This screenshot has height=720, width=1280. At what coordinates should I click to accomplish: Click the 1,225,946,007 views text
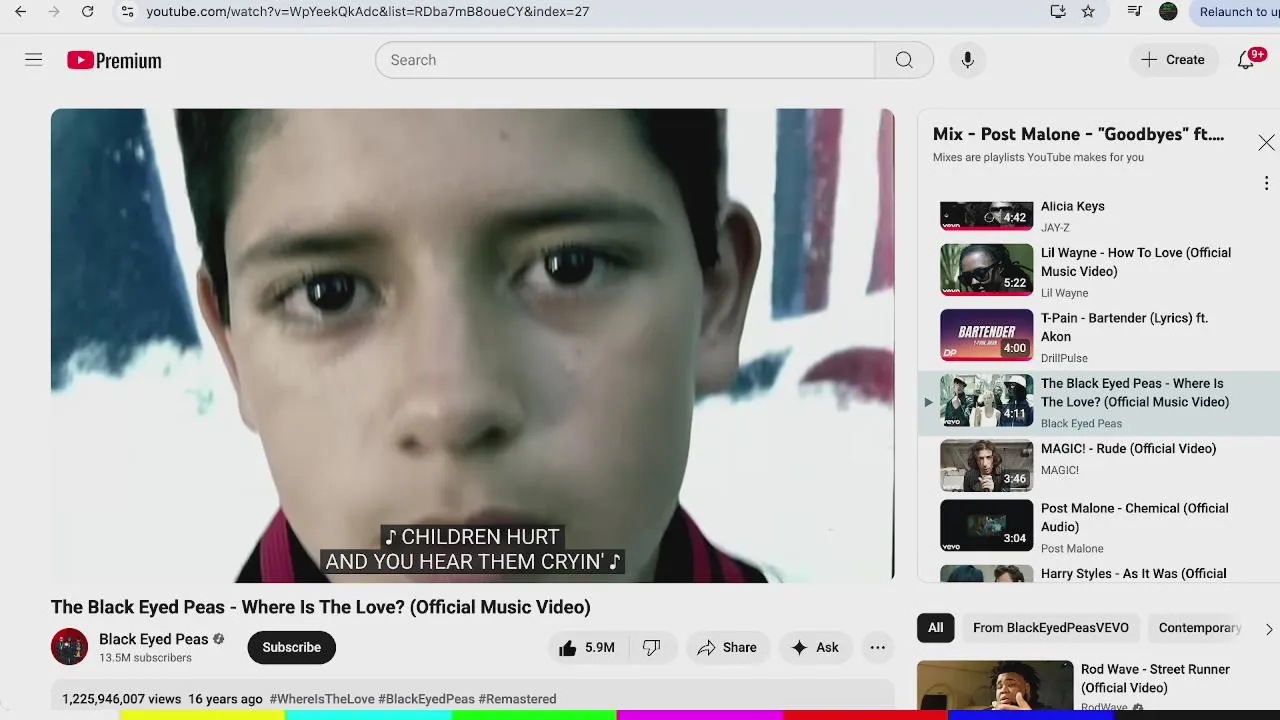point(122,699)
